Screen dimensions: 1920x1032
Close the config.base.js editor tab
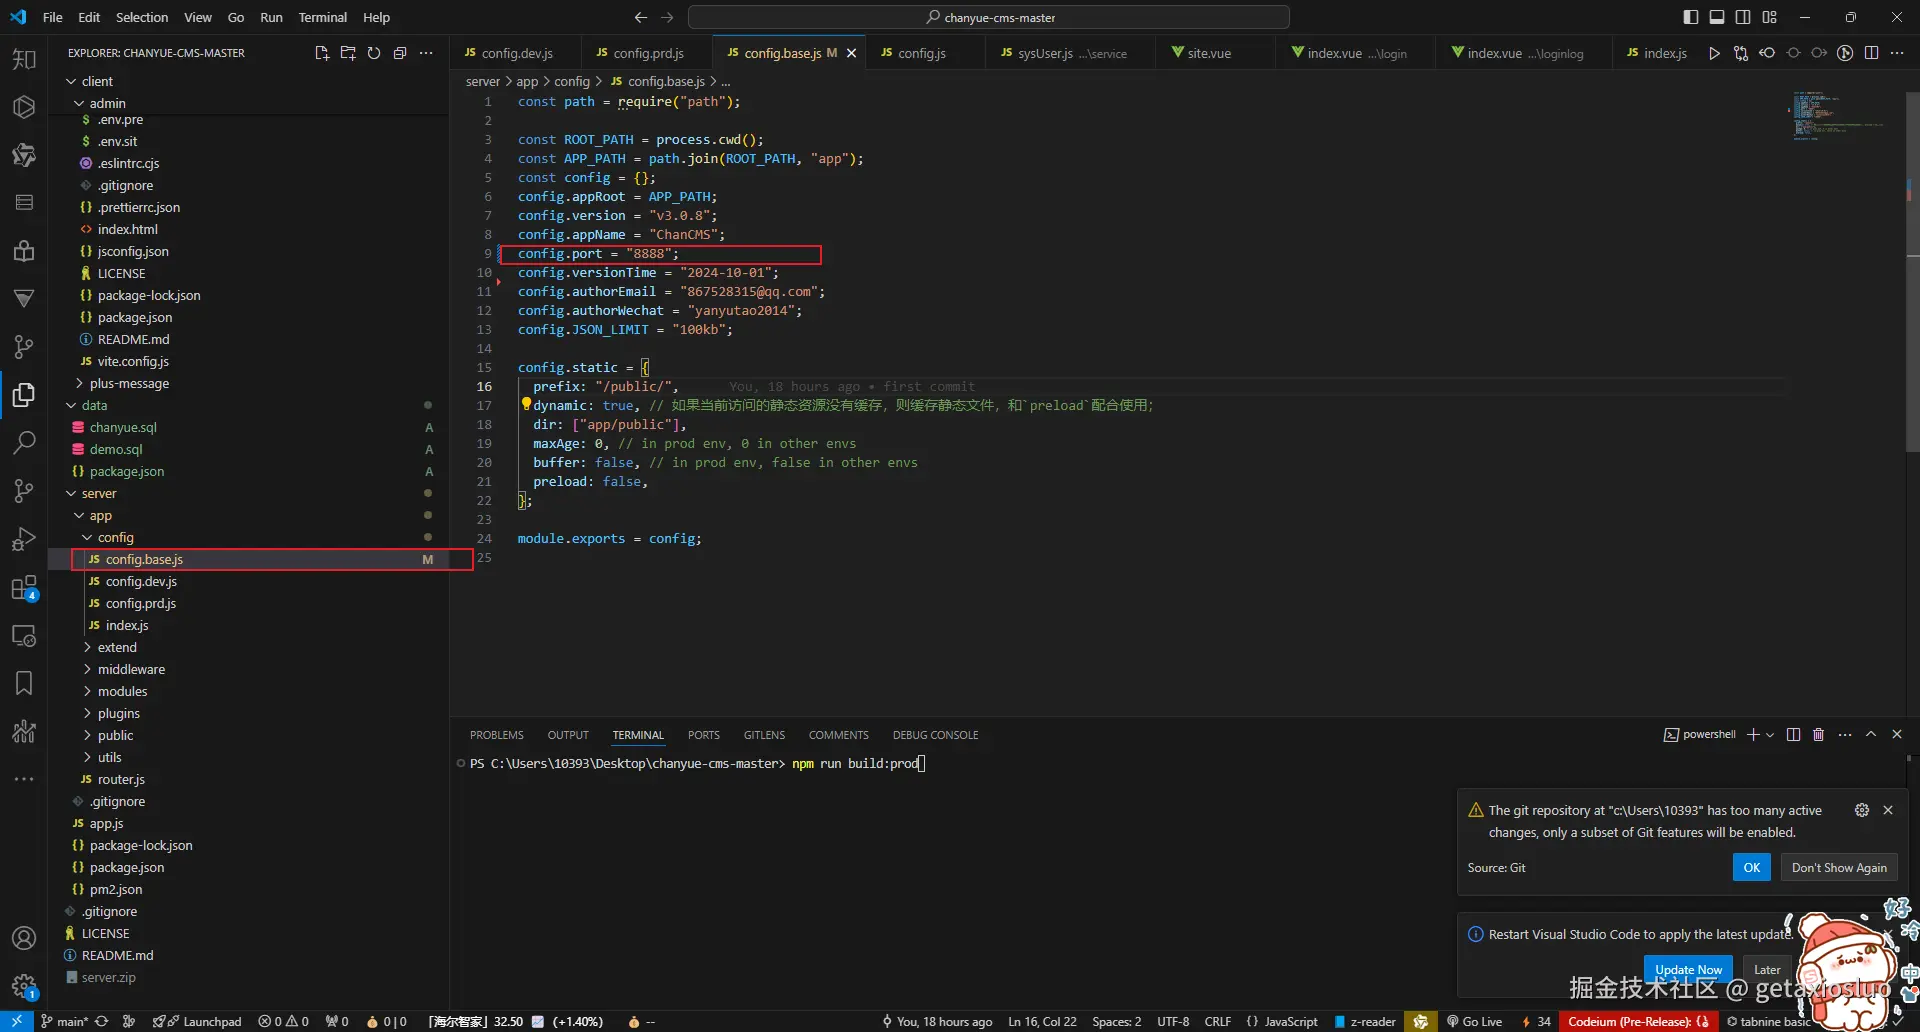click(851, 53)
